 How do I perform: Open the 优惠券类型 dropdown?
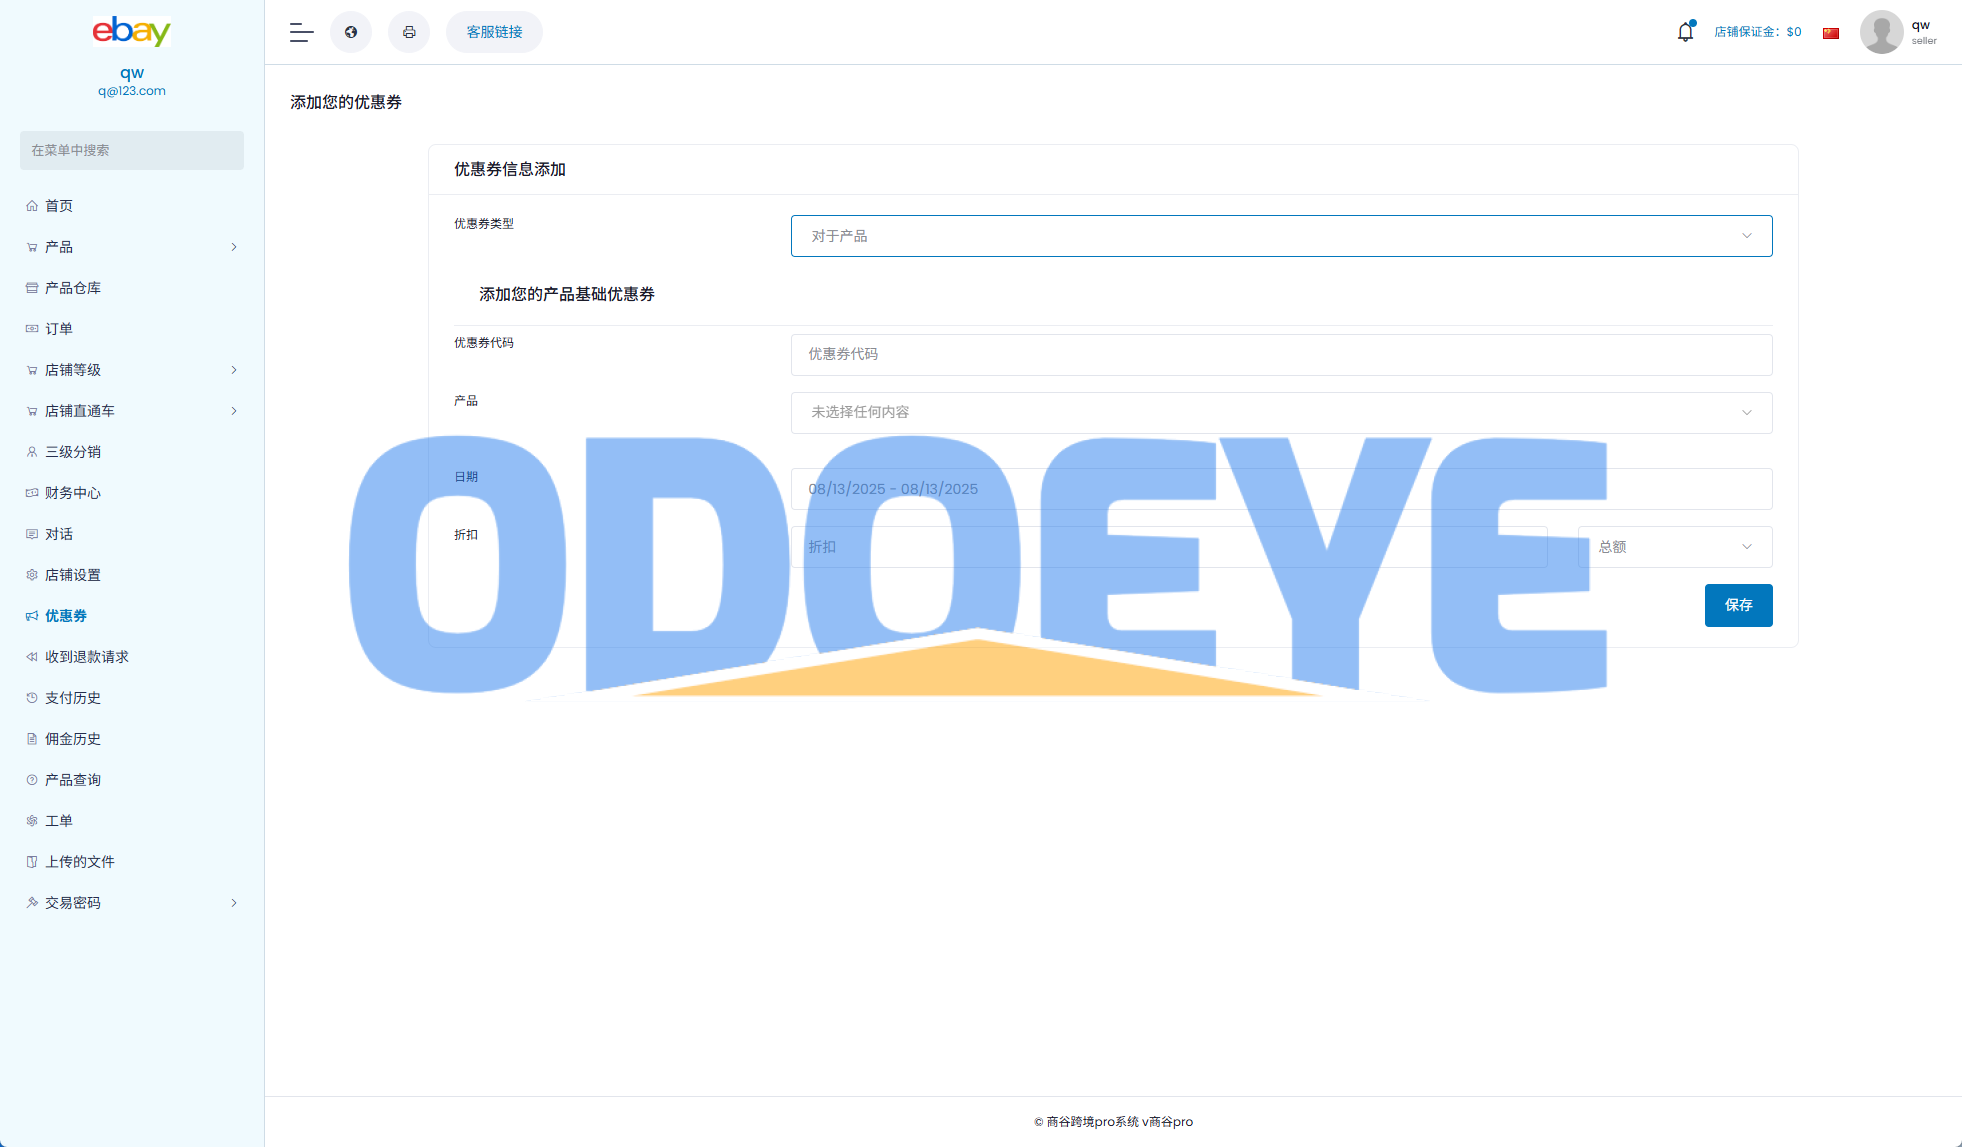pos(1281,236)
